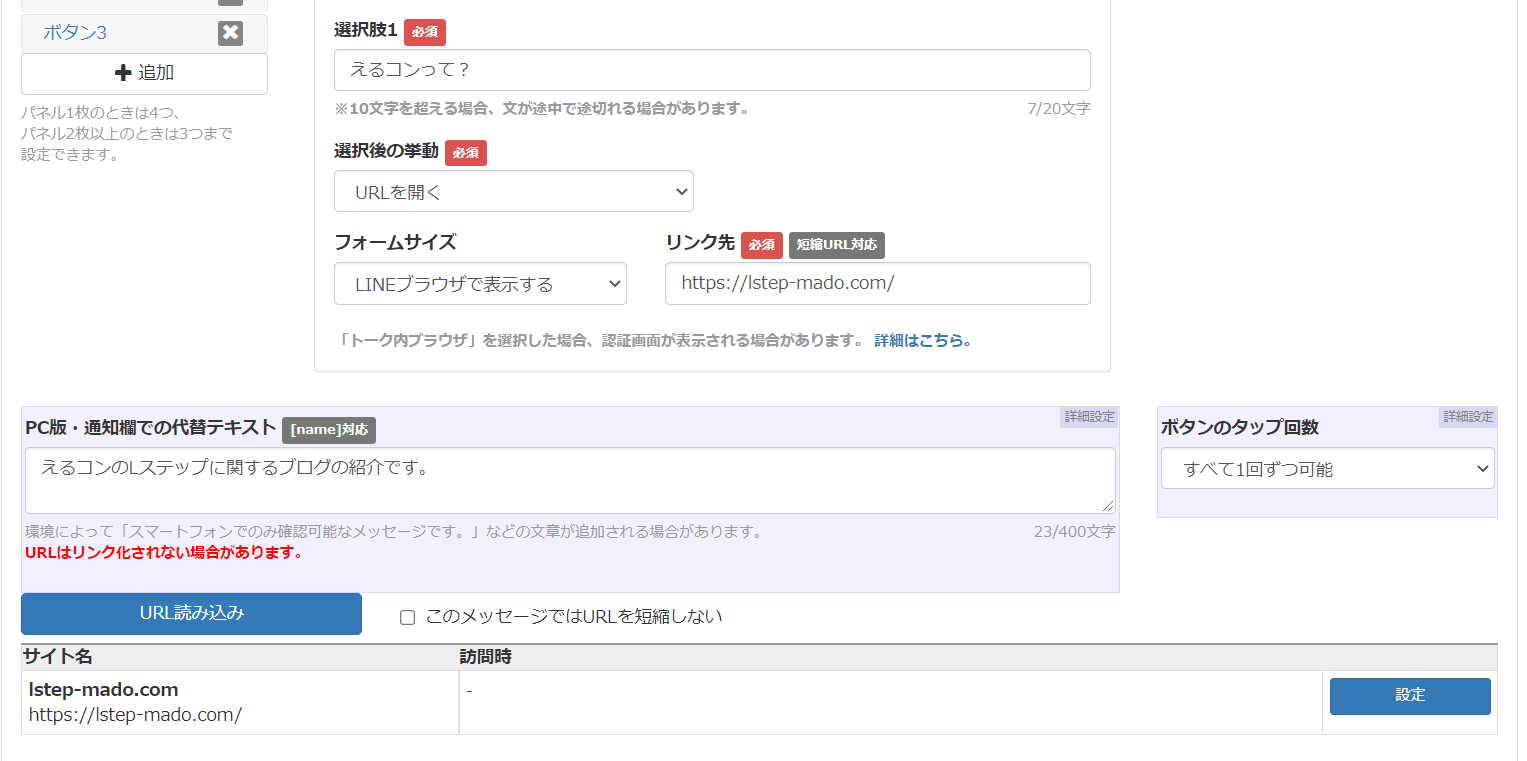The image size is (1527, 761).
Task: Click the https://lstep-mado.com/ URL in the table
Action: pos(135,715)
